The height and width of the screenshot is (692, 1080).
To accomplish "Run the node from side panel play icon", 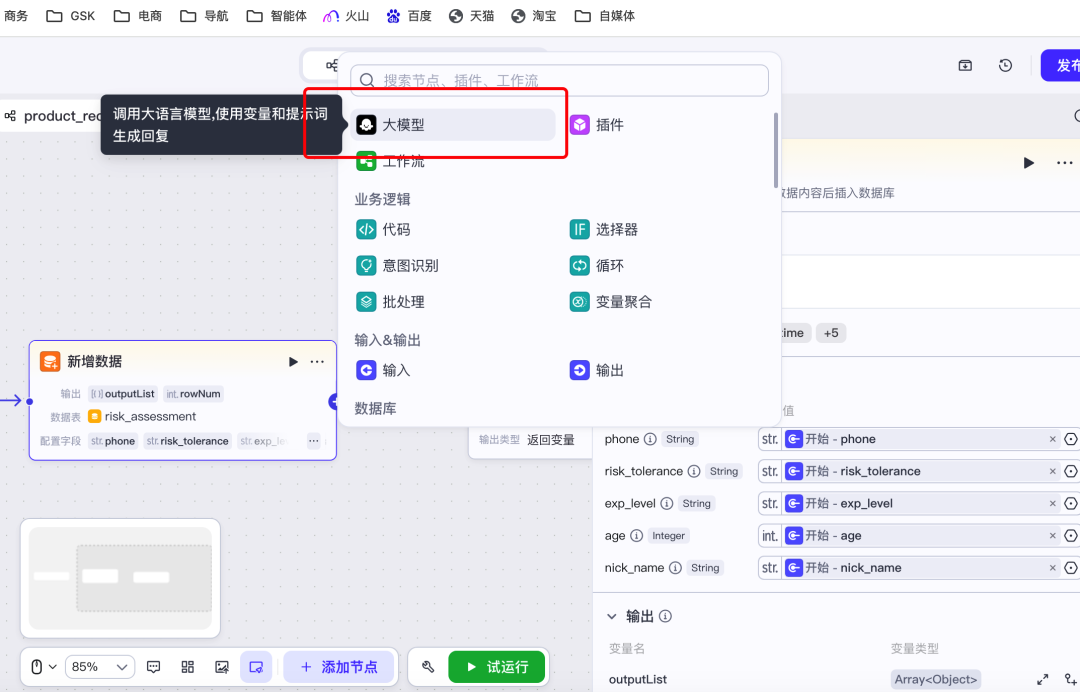I will pyautogui.click(x=1028, y=163).
